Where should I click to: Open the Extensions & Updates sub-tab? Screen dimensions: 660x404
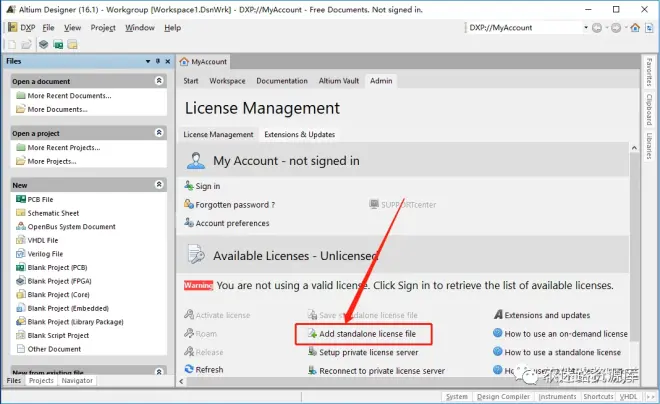click(x=300, y=135)
